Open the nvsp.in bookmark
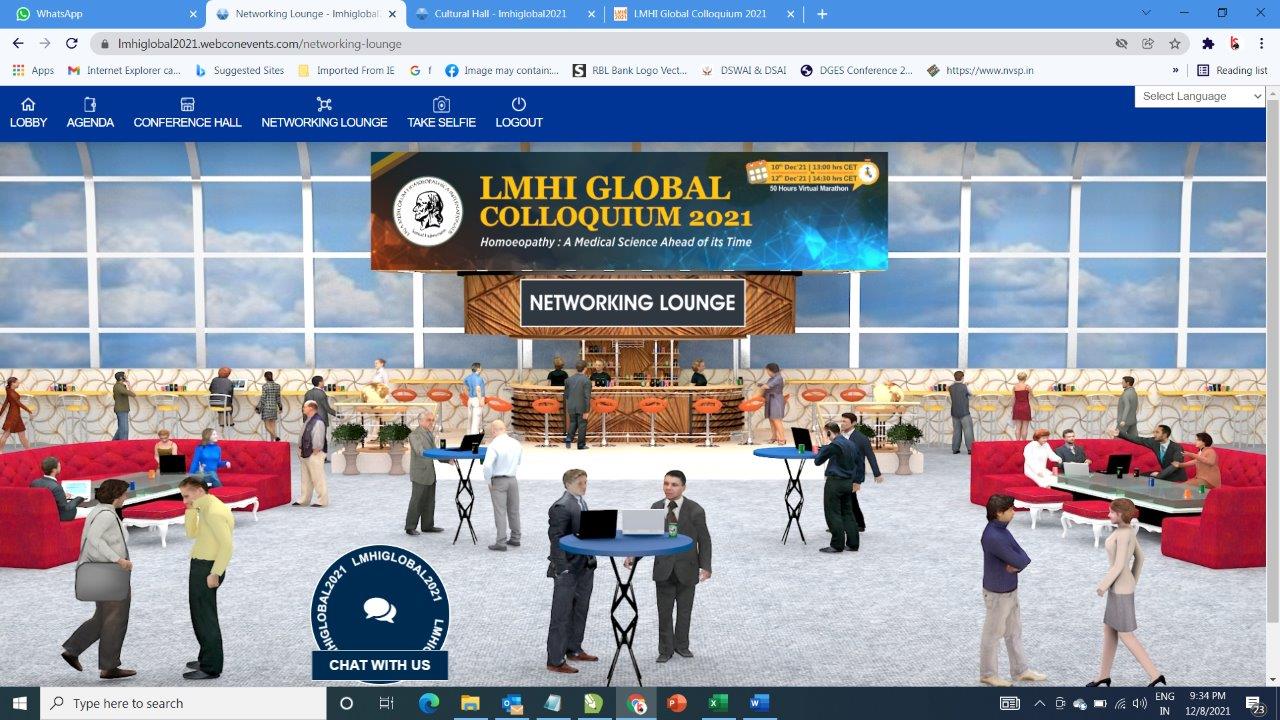This screenshot has width=1280, height=720. 980,70
